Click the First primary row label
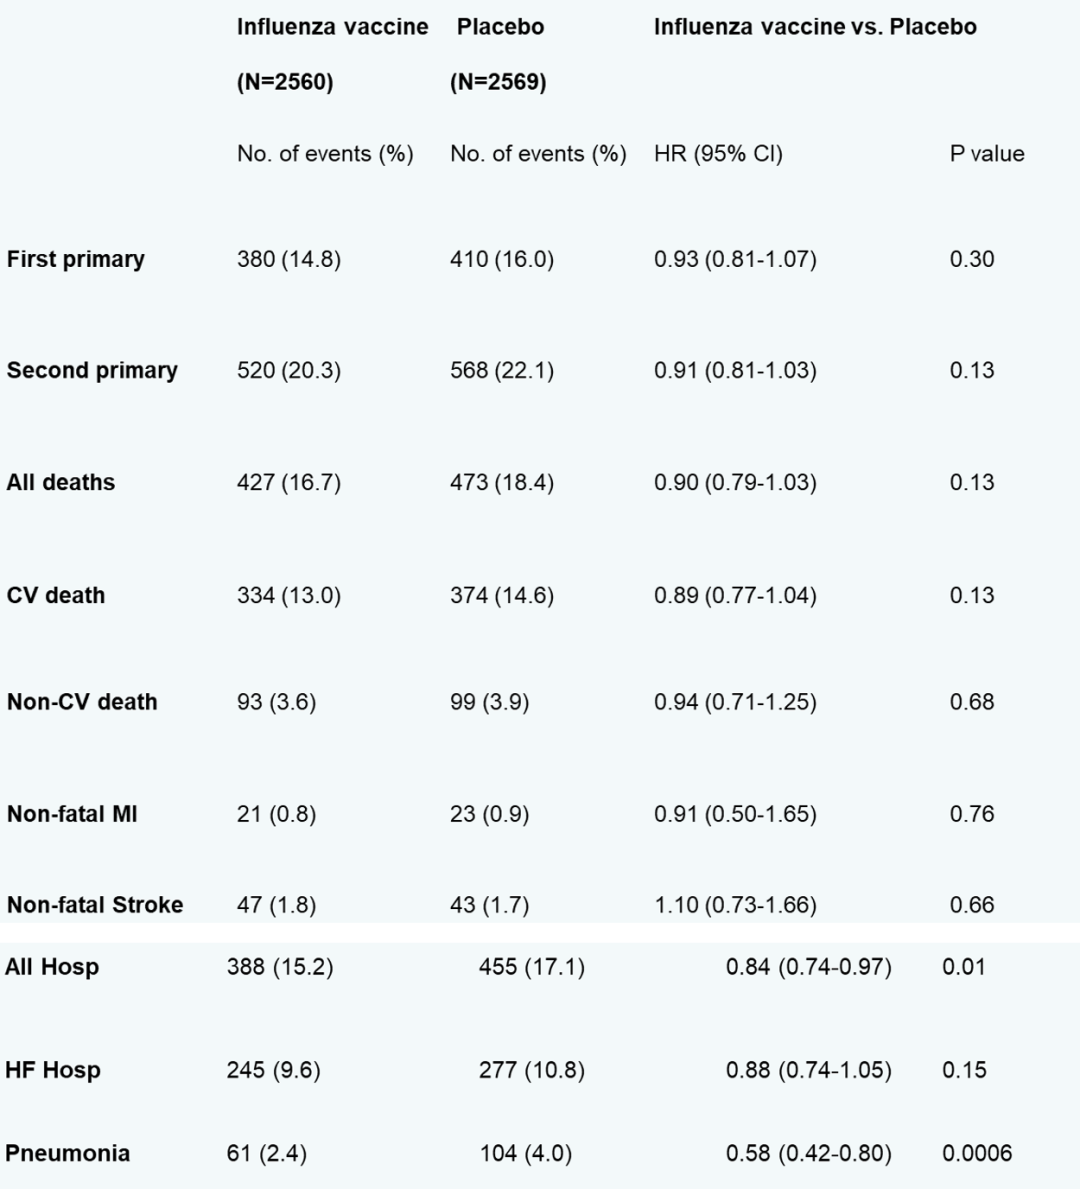 pos(76,259)
